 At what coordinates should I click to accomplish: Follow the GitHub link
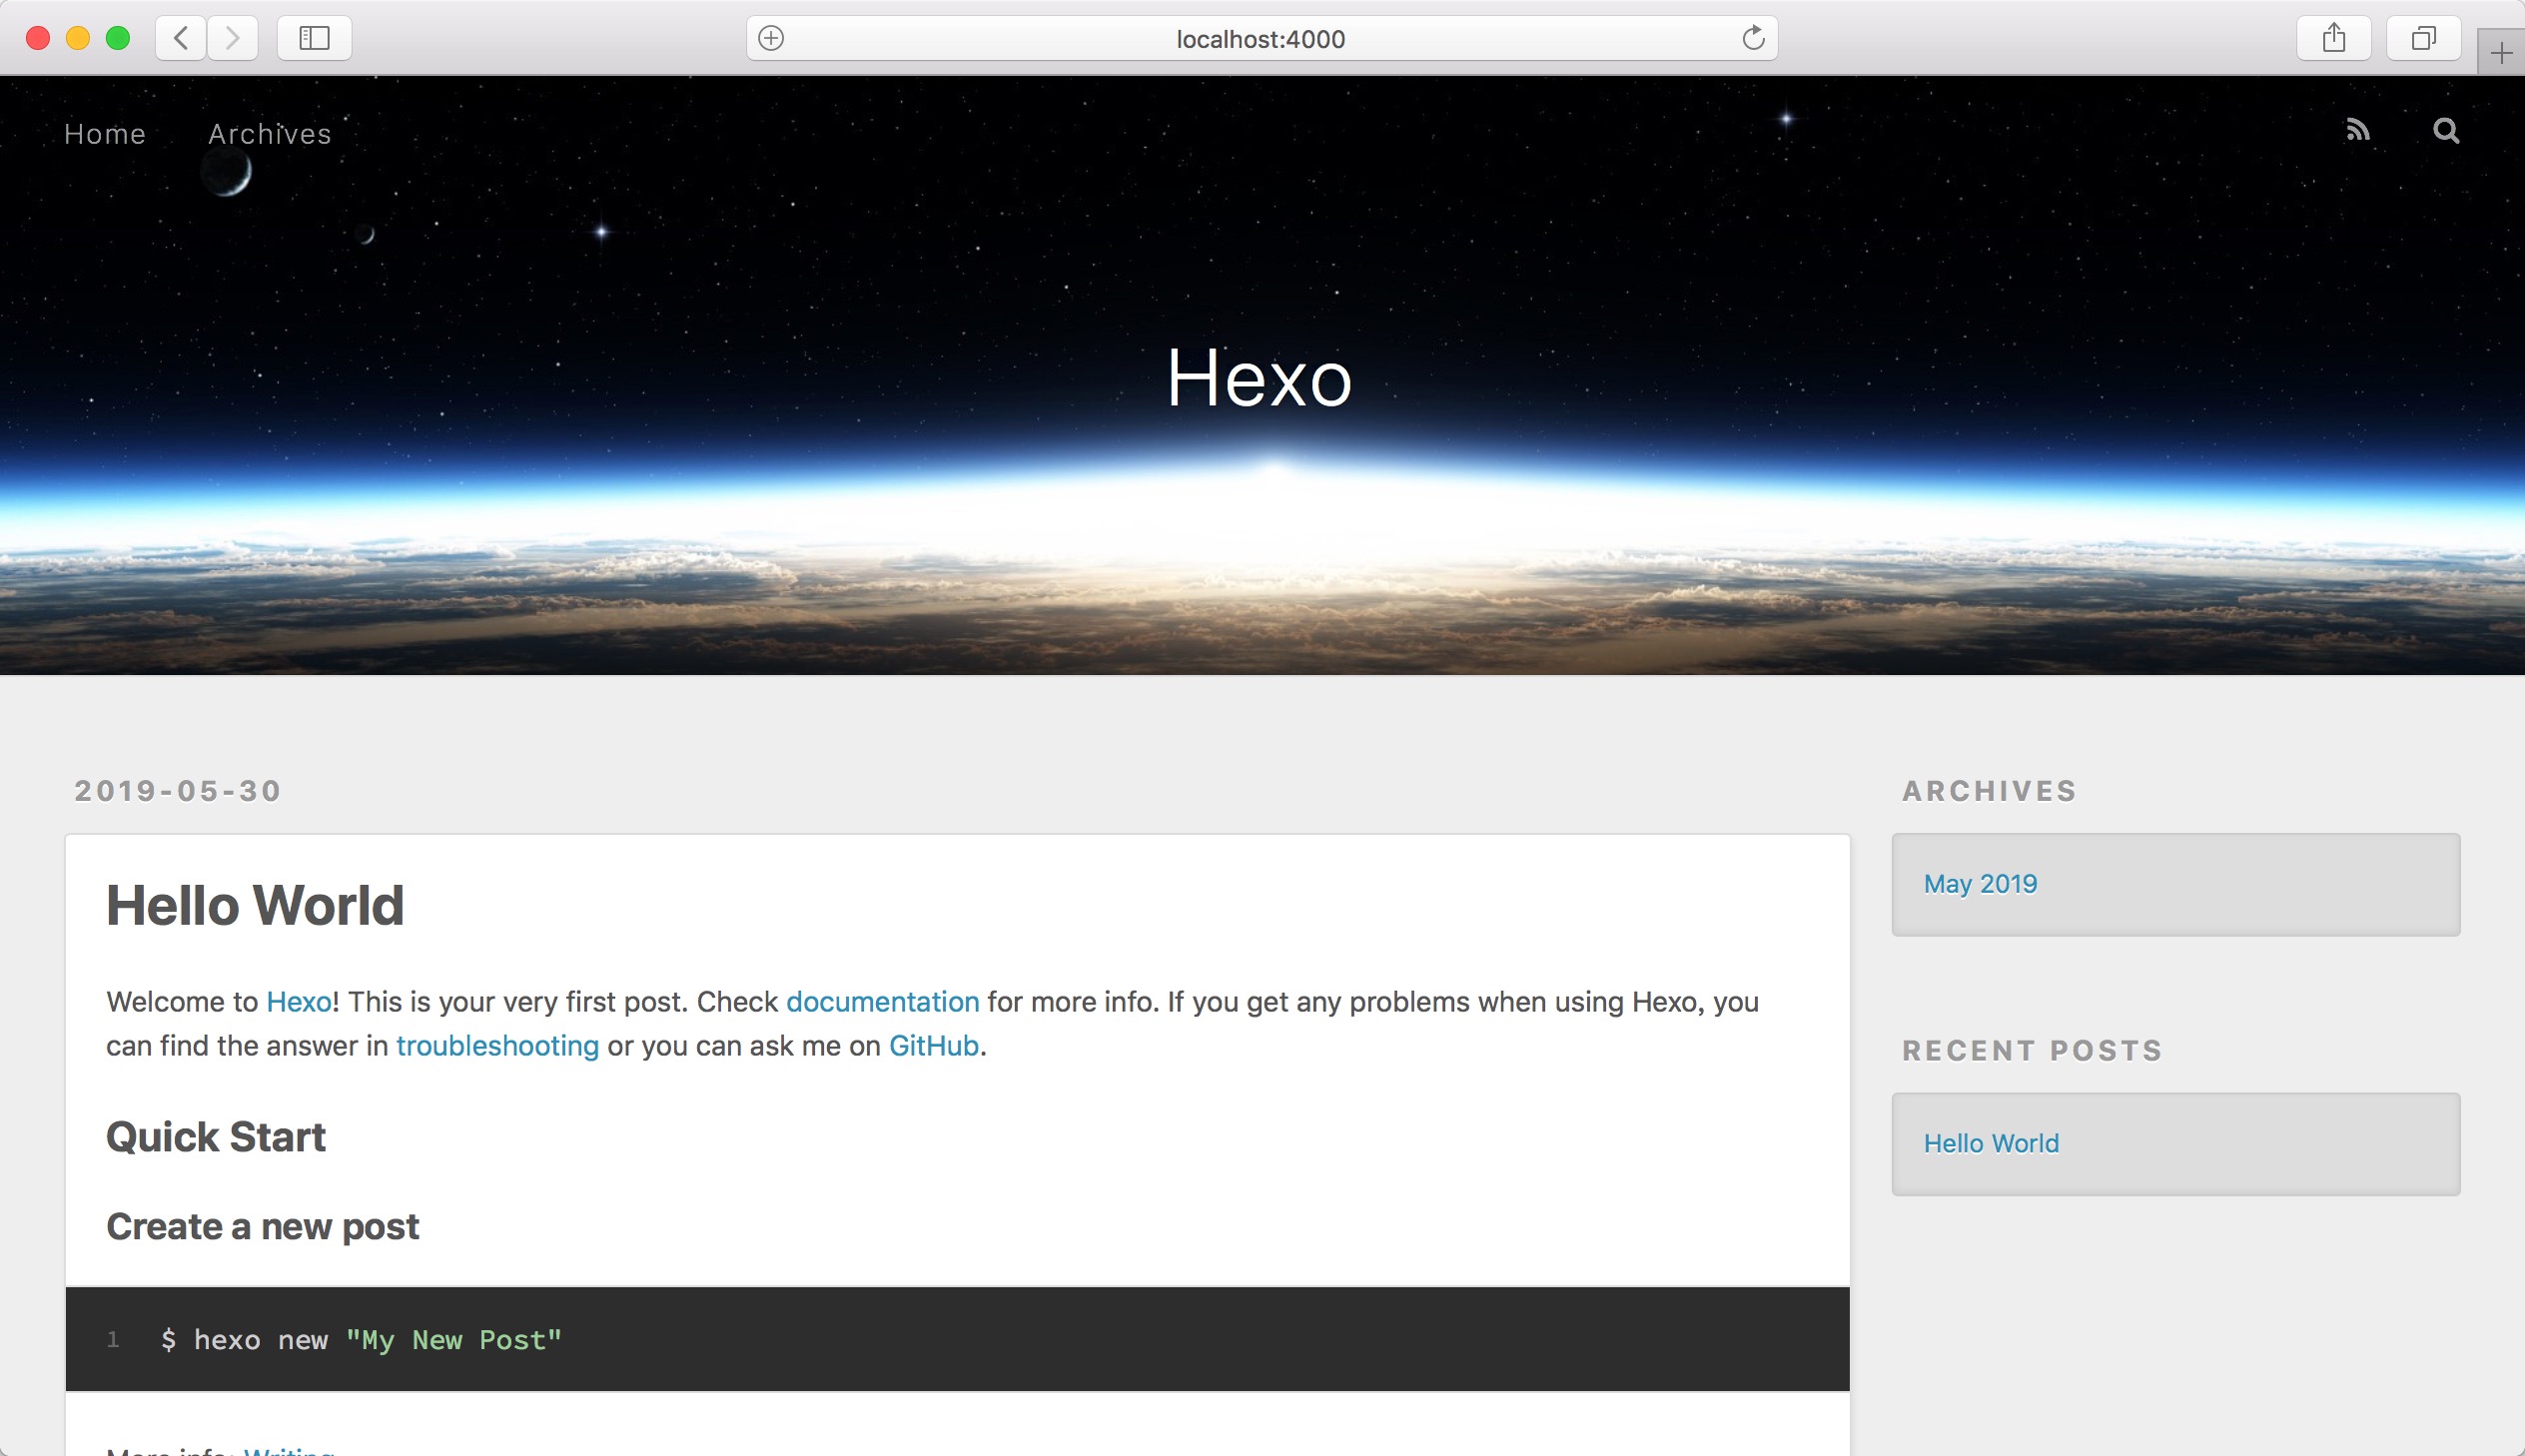click(x=934, y=1046)
